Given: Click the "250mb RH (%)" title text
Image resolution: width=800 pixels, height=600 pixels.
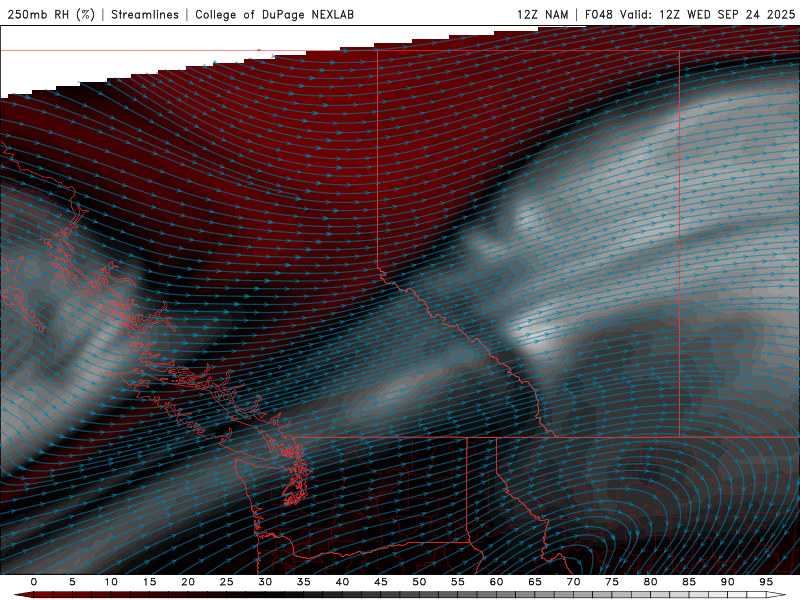Looking at the screenshot, I should click(x=51, y=14).
